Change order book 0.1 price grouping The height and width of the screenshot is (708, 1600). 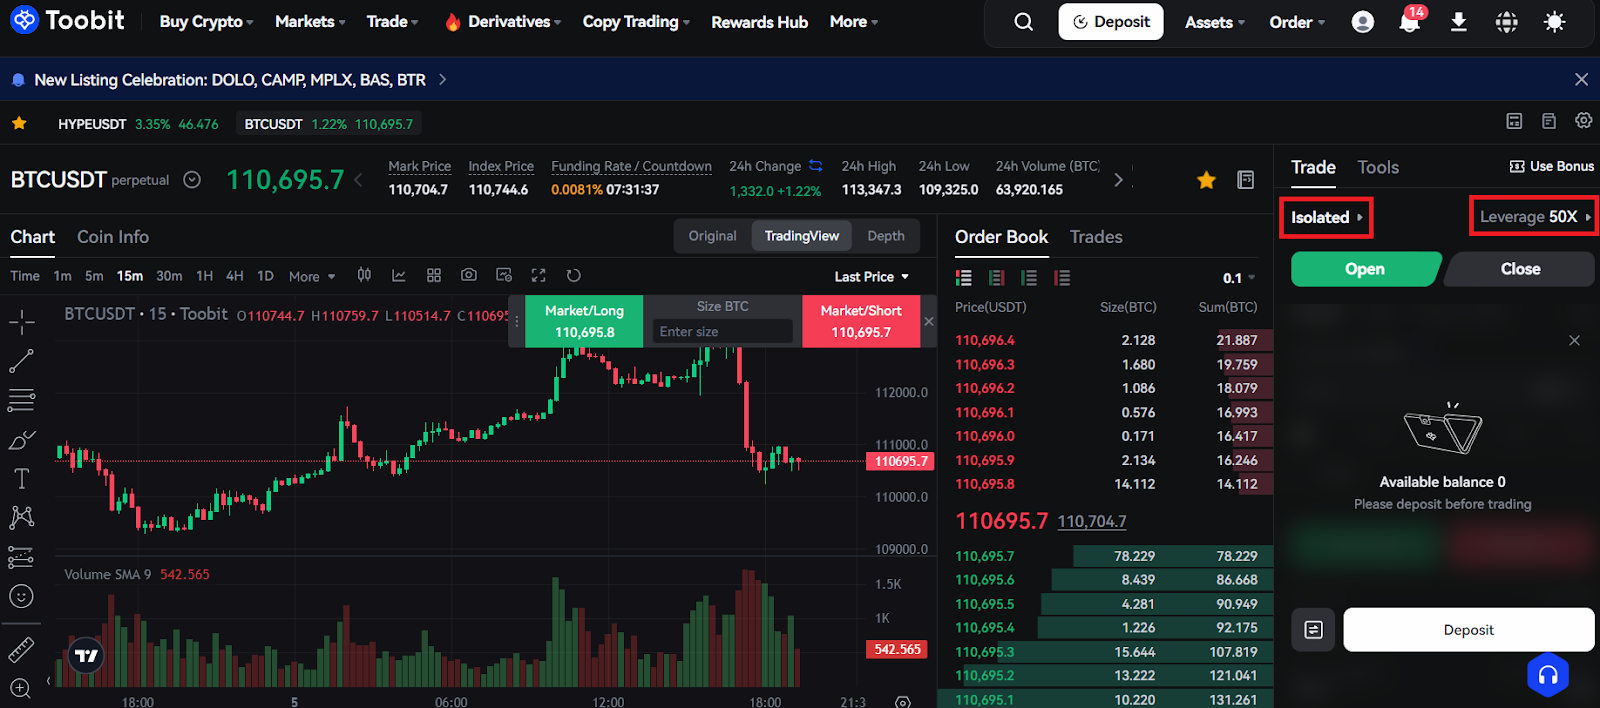pyautogui.click(x=1239, y=278)
